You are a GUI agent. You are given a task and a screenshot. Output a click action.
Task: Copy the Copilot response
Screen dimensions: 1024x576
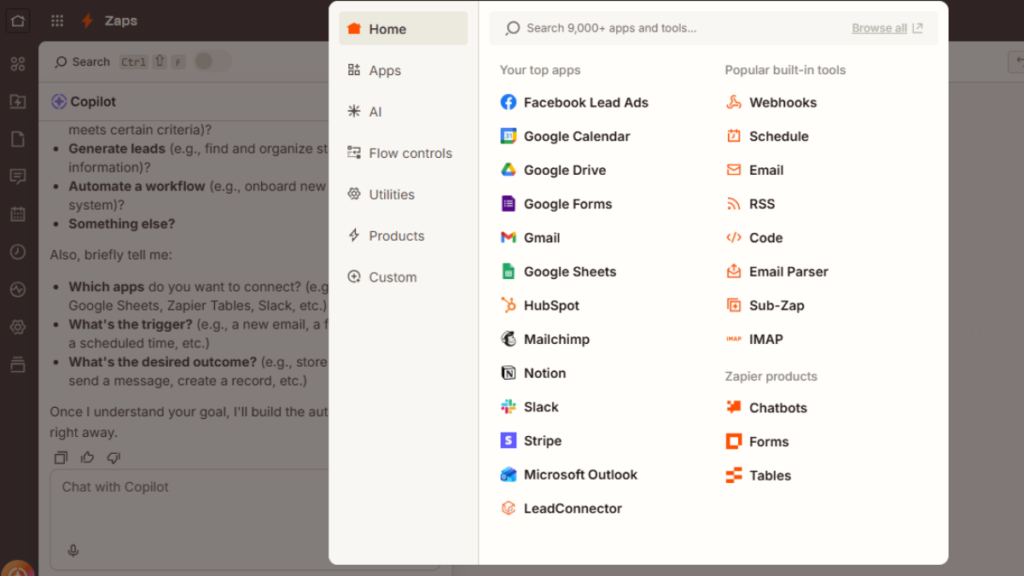[61, 458]
